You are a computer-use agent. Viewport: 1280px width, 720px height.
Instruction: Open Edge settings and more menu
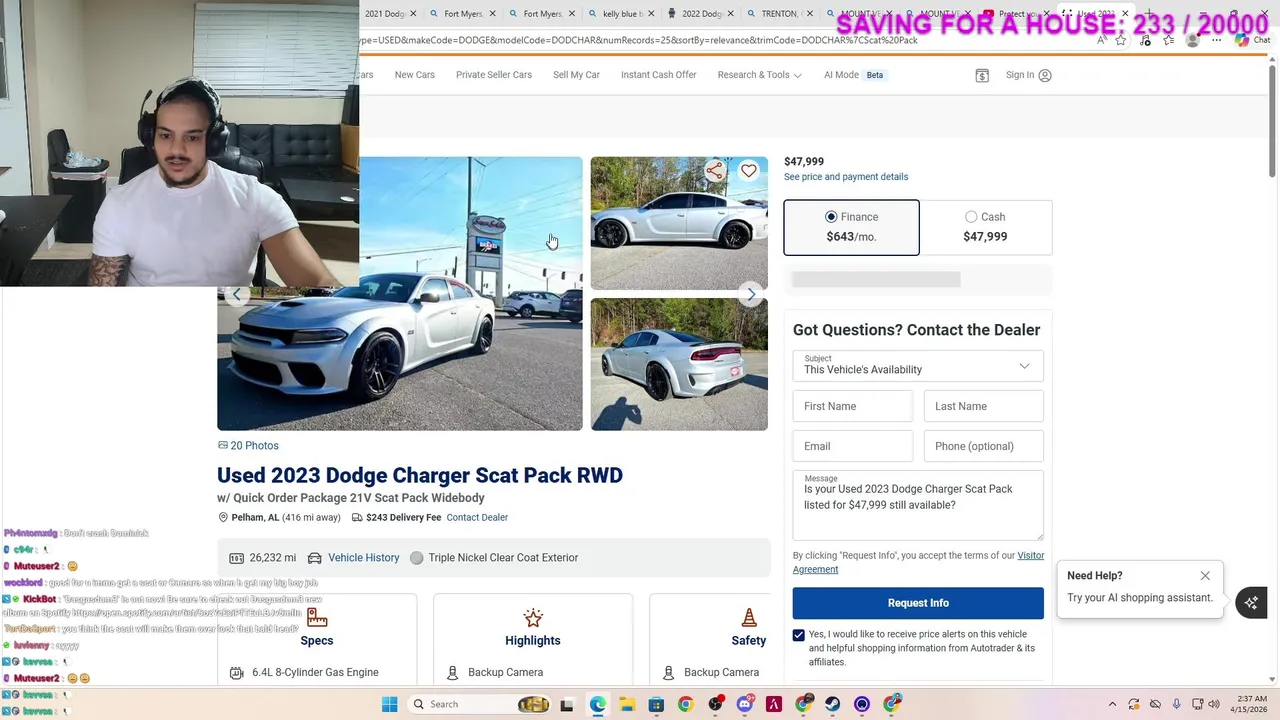[x=1216, y=40]
